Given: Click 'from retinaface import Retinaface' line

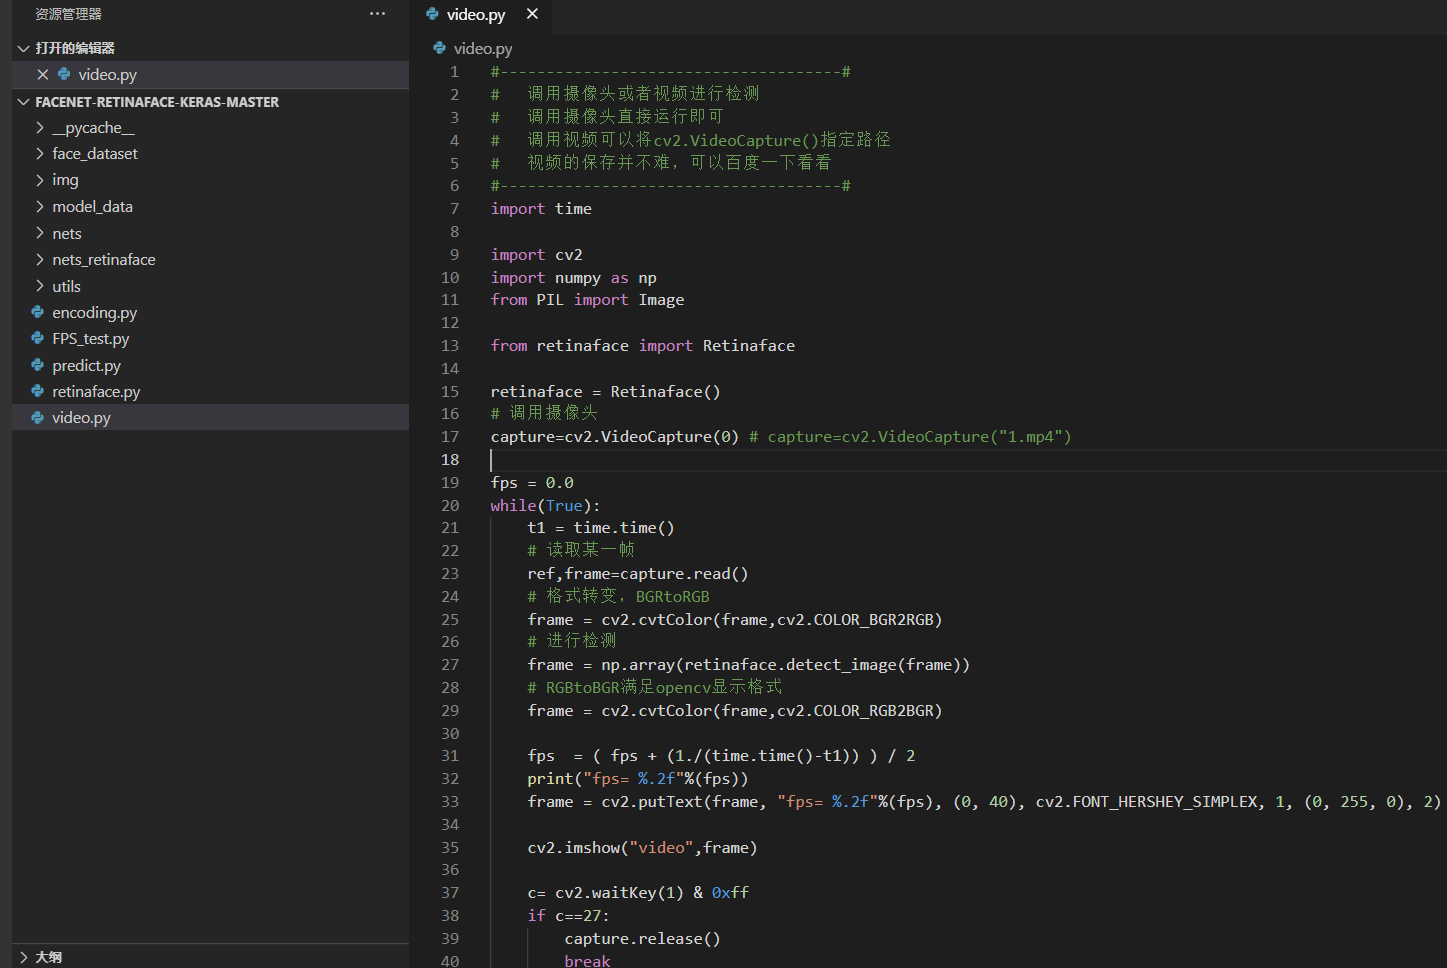Looking at the screenshot, I should 643,346.
